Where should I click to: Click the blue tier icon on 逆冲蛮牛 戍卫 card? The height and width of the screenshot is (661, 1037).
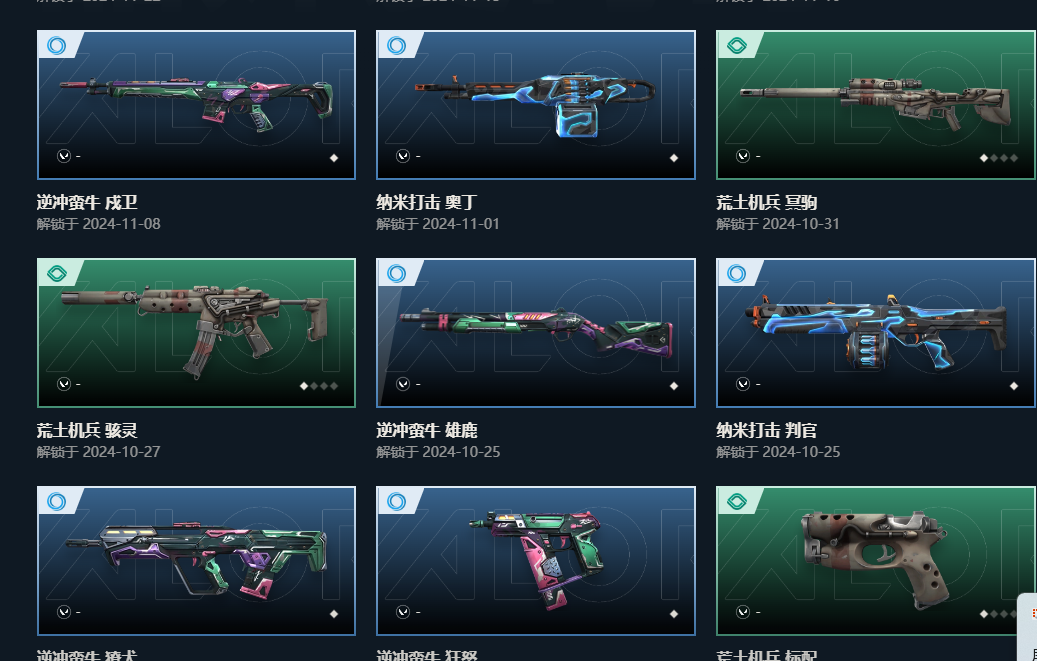(57, 46)
